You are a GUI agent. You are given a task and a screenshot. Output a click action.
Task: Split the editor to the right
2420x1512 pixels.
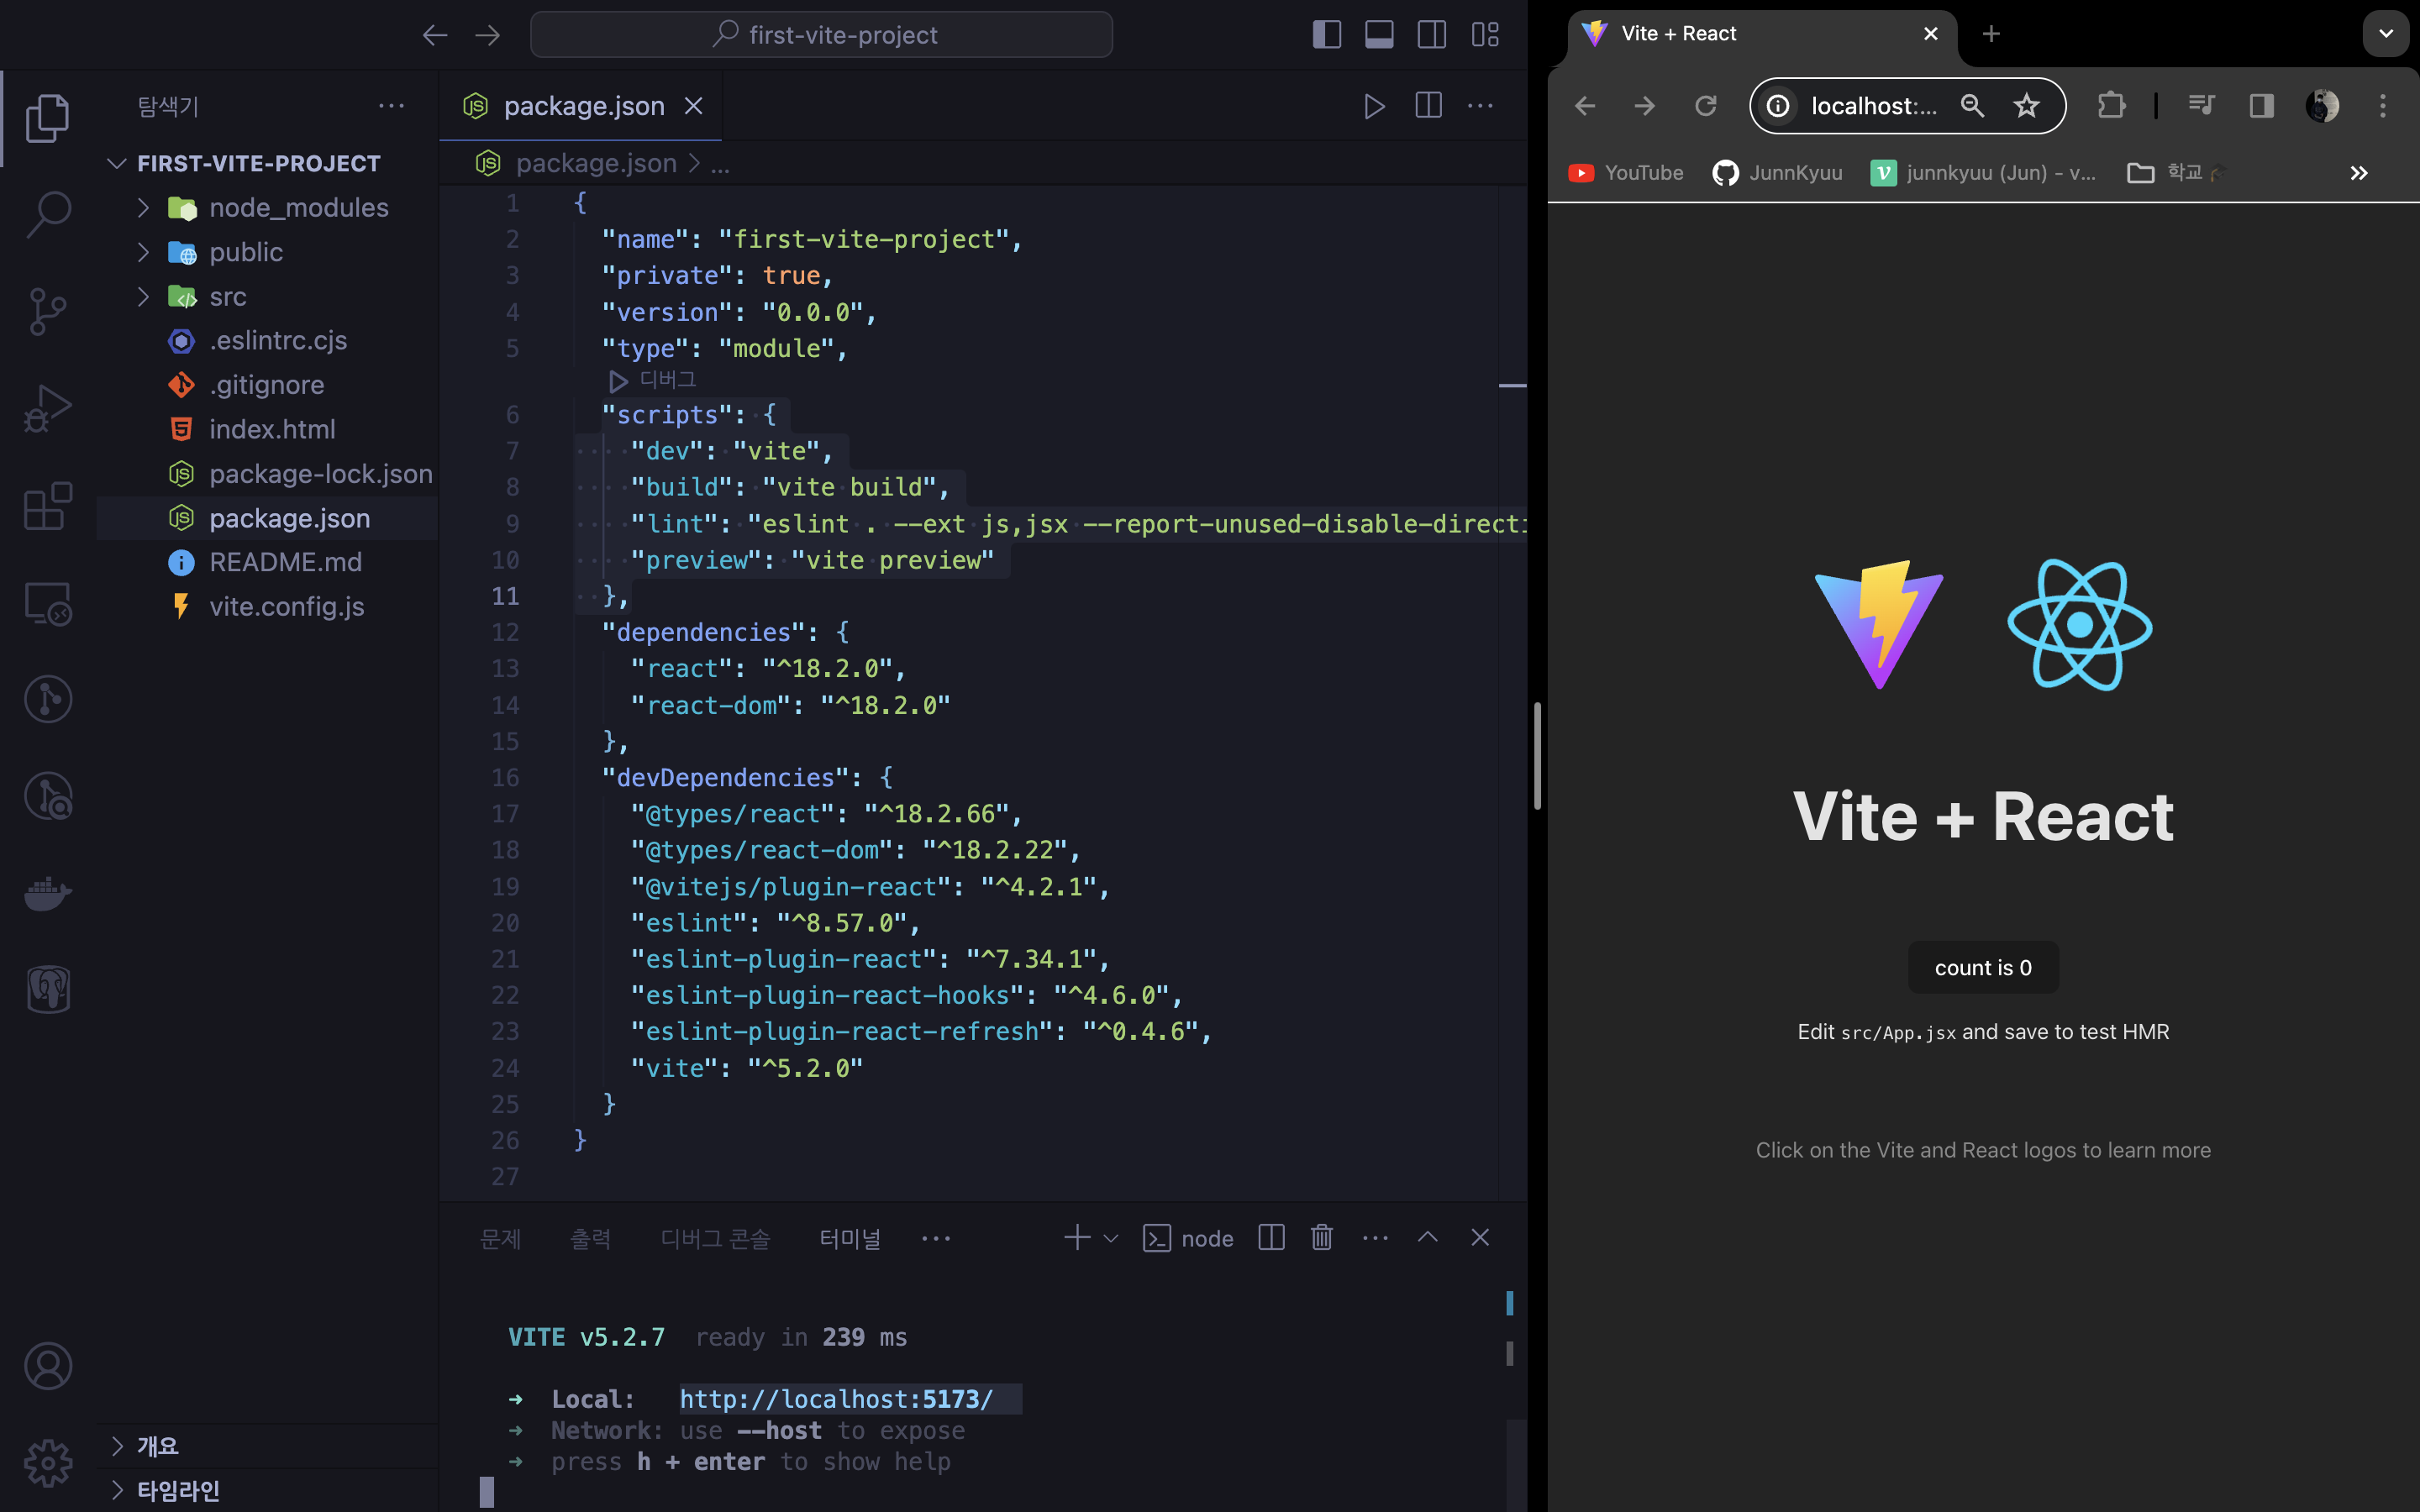point(1429,106)
